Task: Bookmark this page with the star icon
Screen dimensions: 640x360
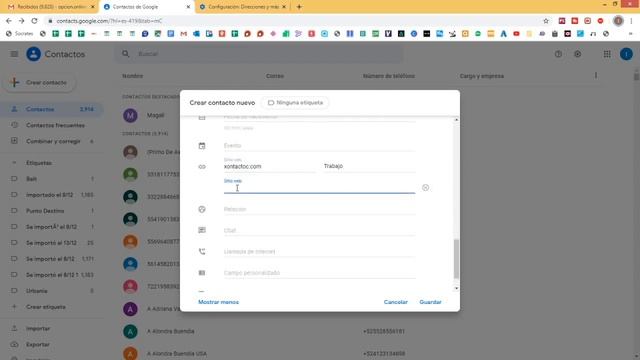Action: pos(546,21)
